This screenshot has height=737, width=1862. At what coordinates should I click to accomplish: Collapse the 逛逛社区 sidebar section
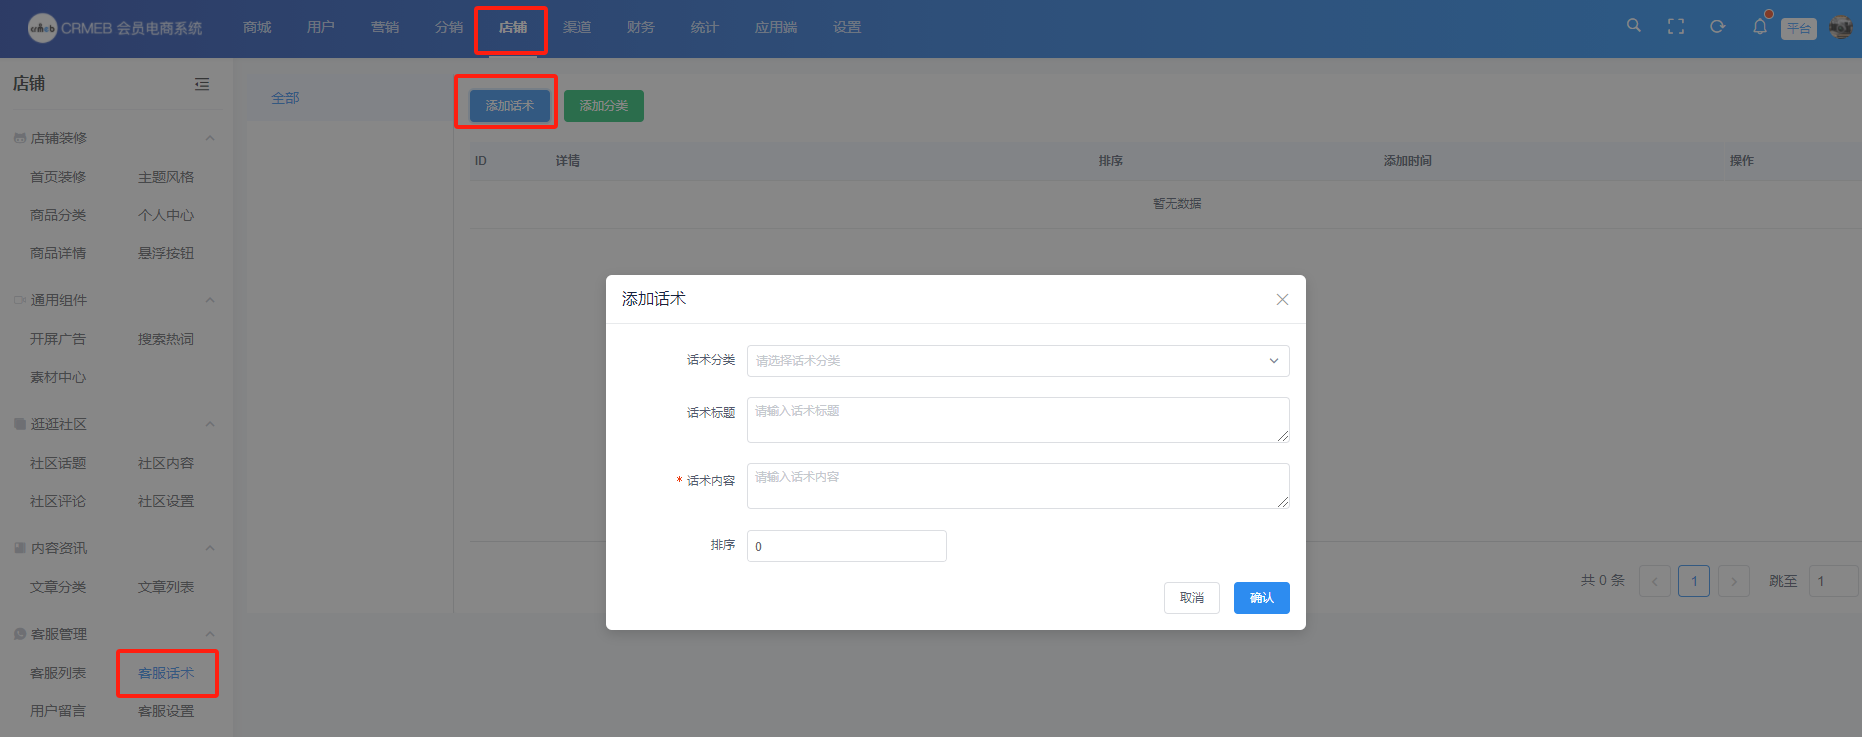(210, 424)
